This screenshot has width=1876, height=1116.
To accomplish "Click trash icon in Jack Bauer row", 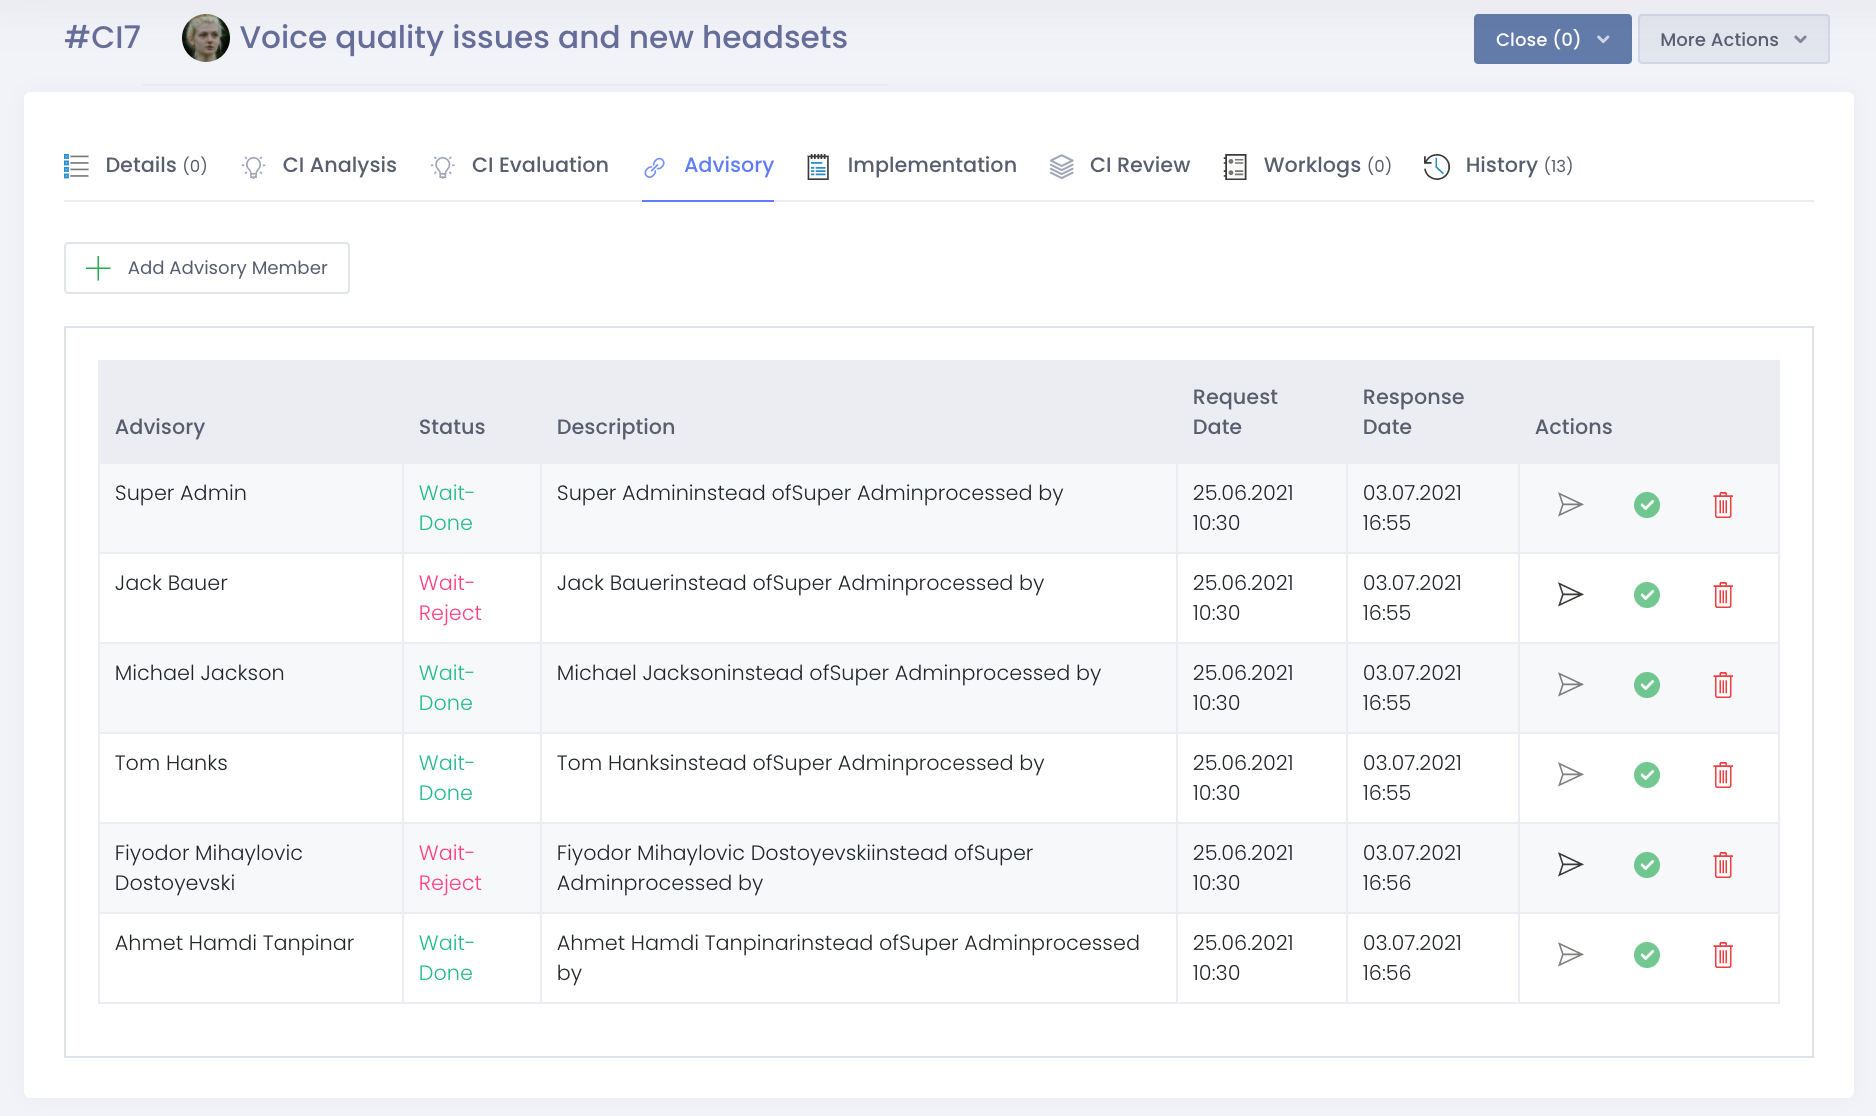I will 1722,595.
